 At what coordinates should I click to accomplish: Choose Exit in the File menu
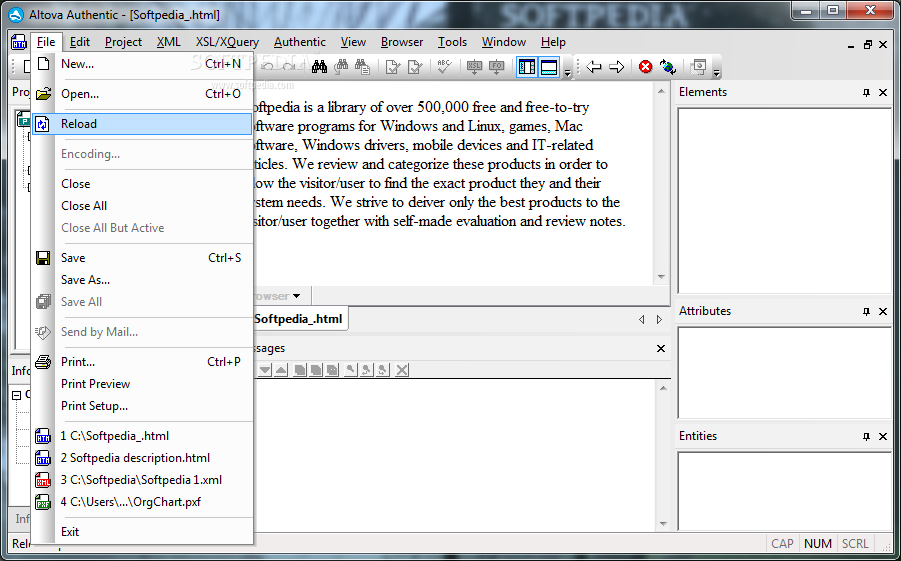(x=142, y=532)
